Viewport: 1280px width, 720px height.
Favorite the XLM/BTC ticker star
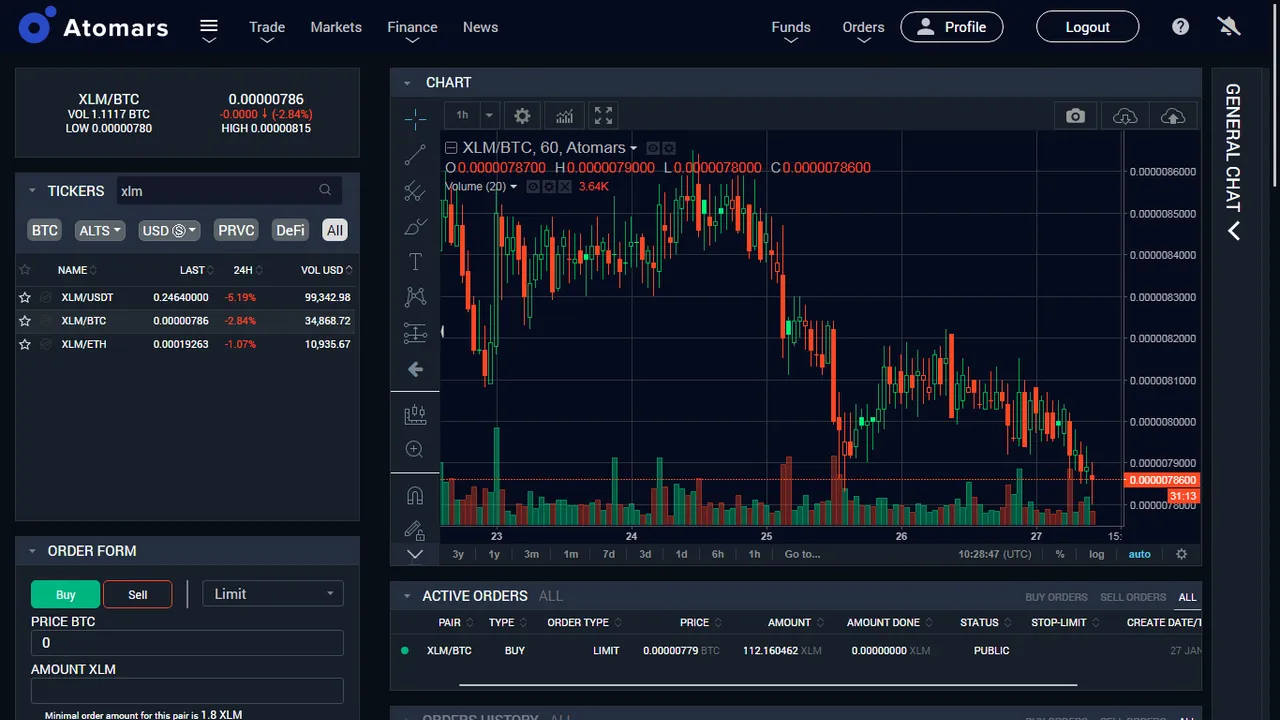[25, 321]
